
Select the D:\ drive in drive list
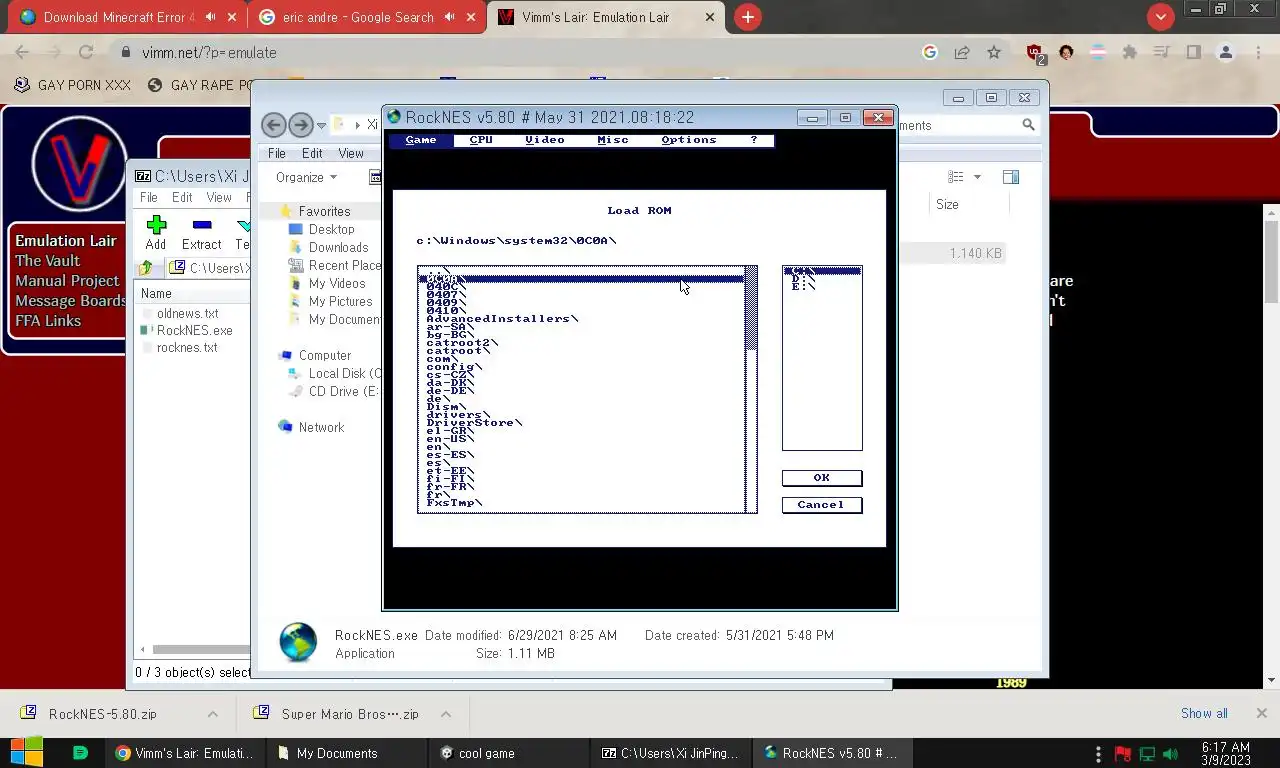(x=803, y=279)
